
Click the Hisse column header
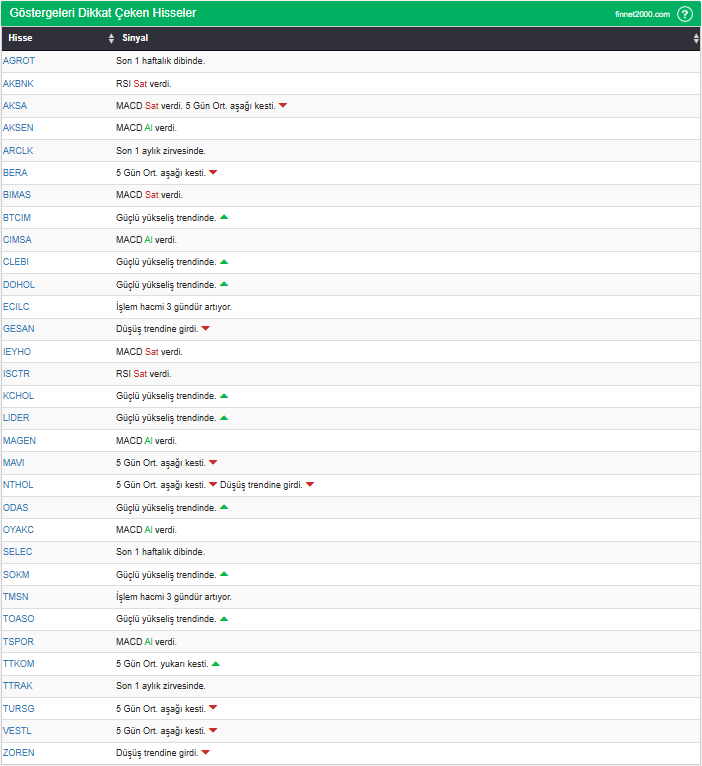20,38
